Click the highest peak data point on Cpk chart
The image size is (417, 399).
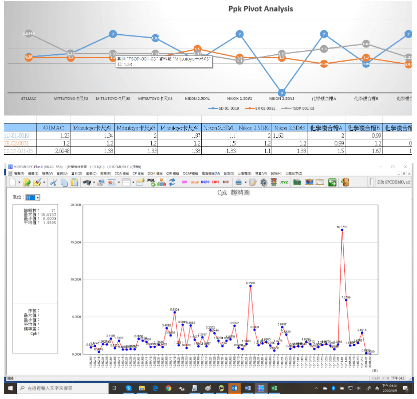tap(342, 230)
